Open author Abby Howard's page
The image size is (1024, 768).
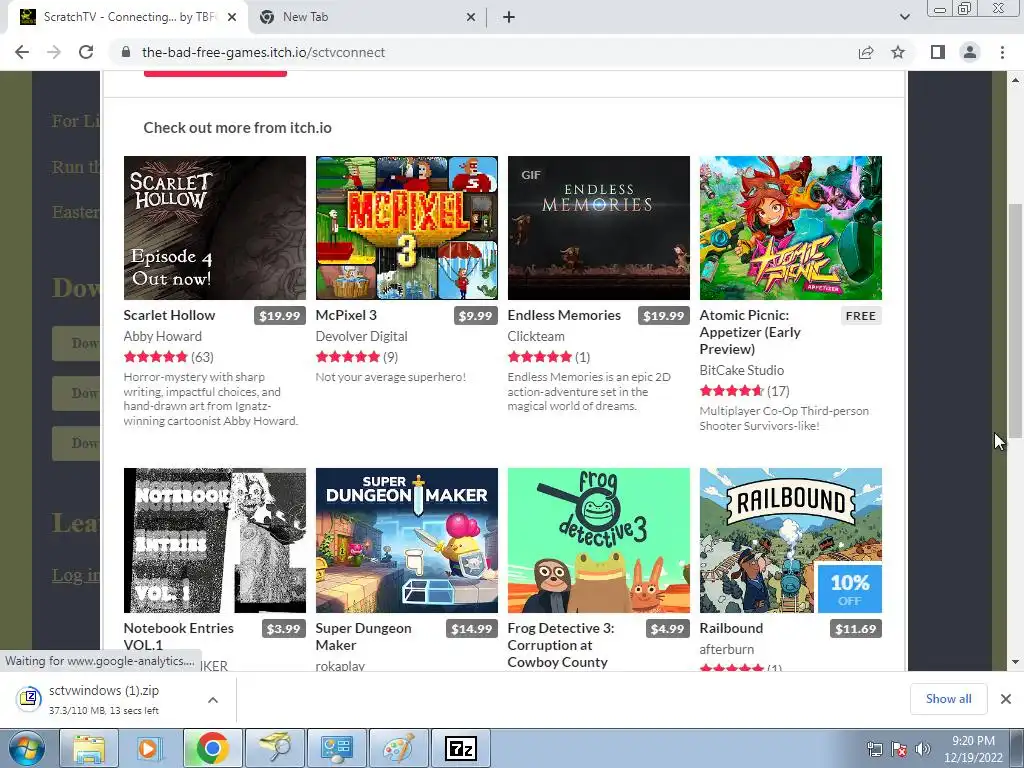pyautogui.click(x=163, y=336)
